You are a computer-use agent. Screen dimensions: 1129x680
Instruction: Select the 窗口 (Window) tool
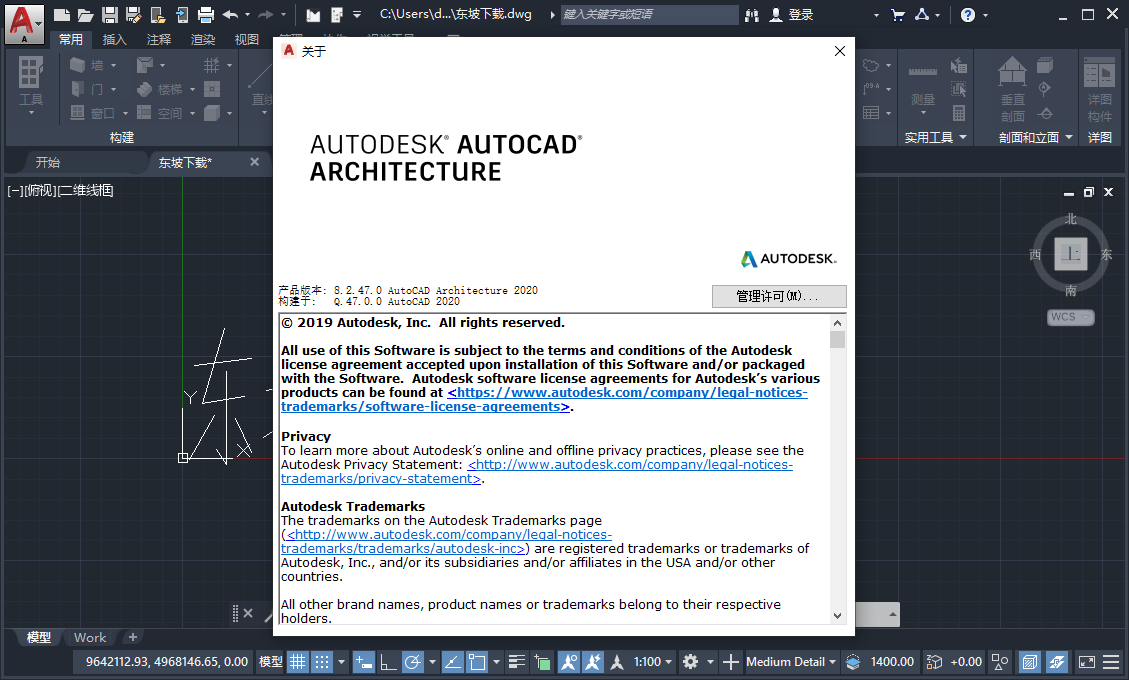(x=86, y=111)
